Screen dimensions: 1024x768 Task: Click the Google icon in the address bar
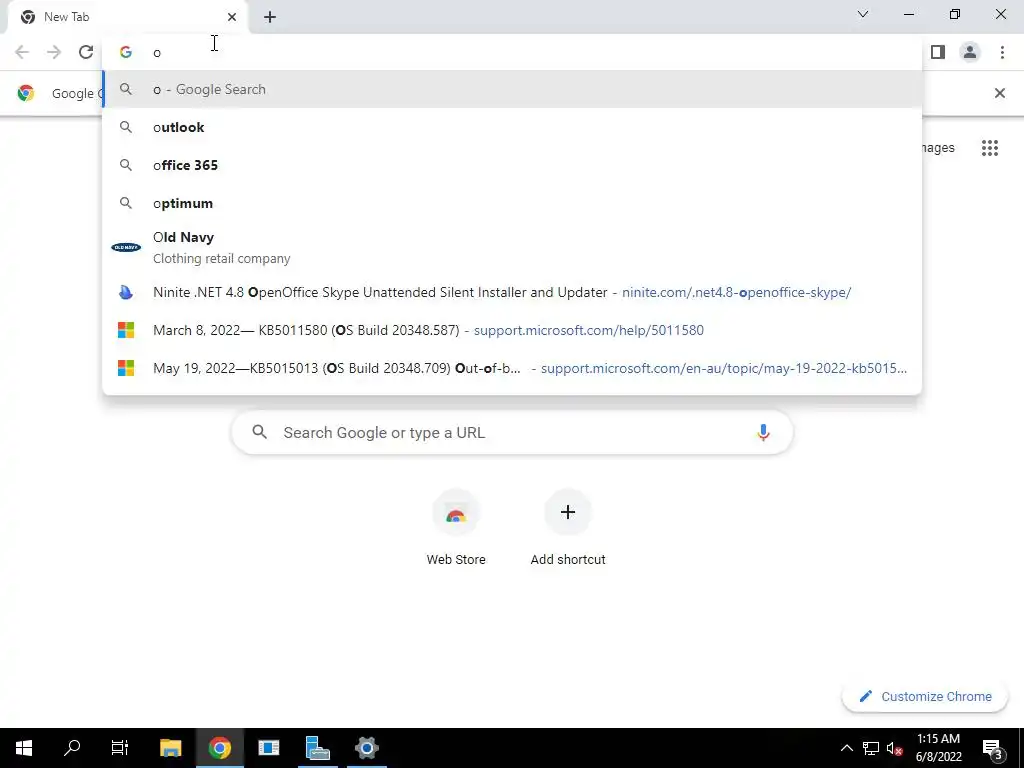(125, 52)
